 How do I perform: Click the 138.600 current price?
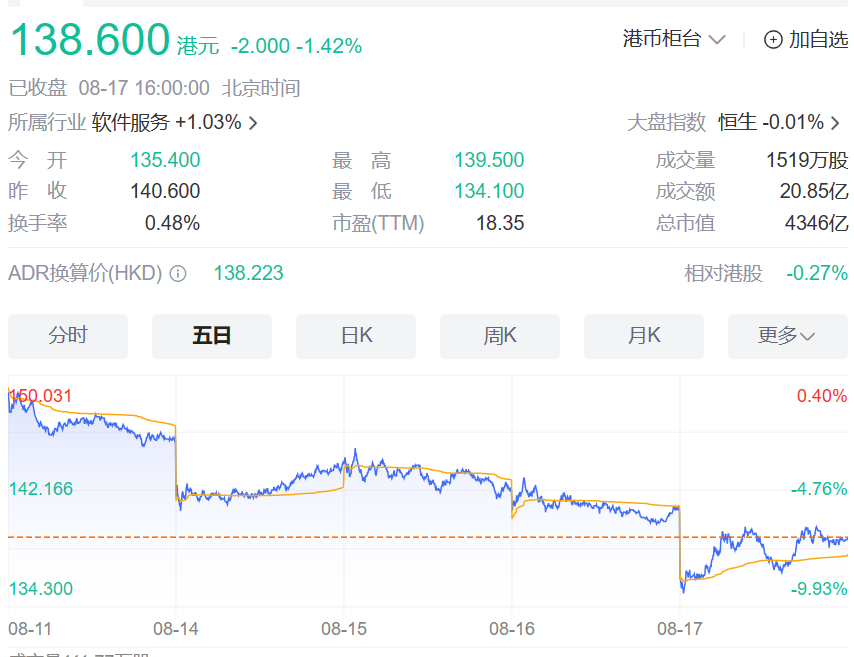pyautogui.click(x=90, y=40)
